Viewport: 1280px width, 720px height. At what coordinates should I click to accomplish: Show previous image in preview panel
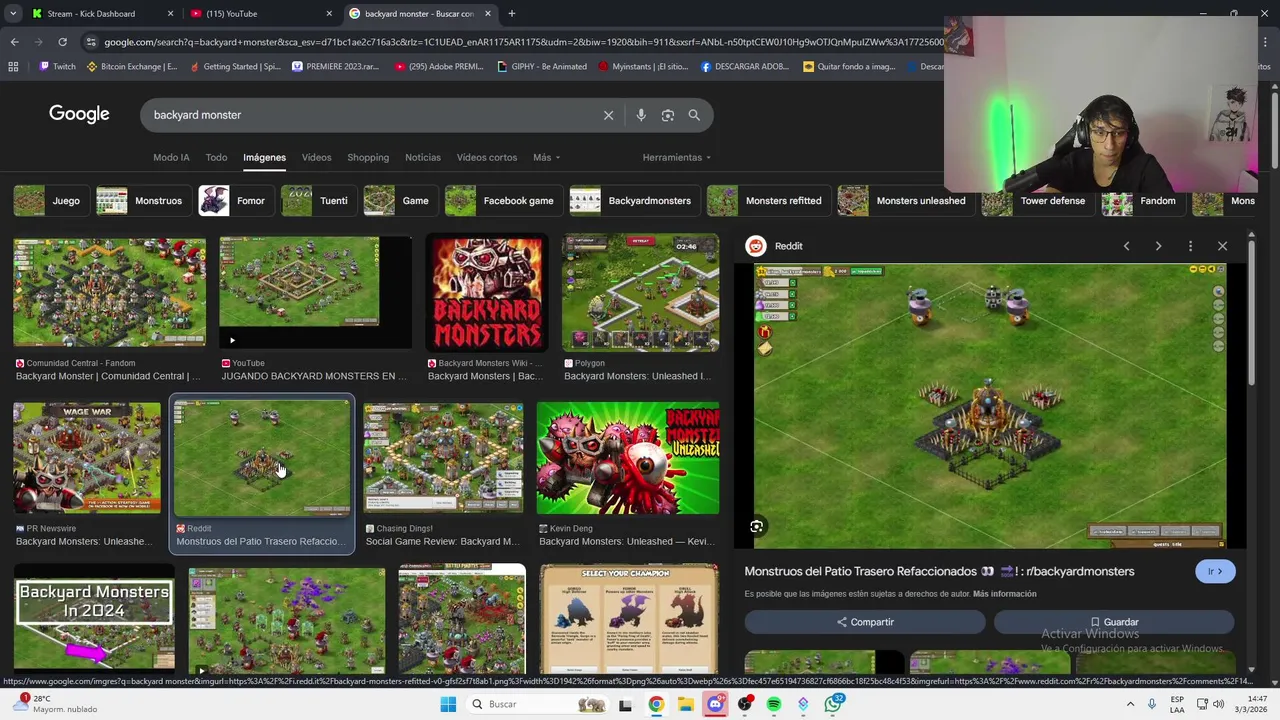[1126, 246]
